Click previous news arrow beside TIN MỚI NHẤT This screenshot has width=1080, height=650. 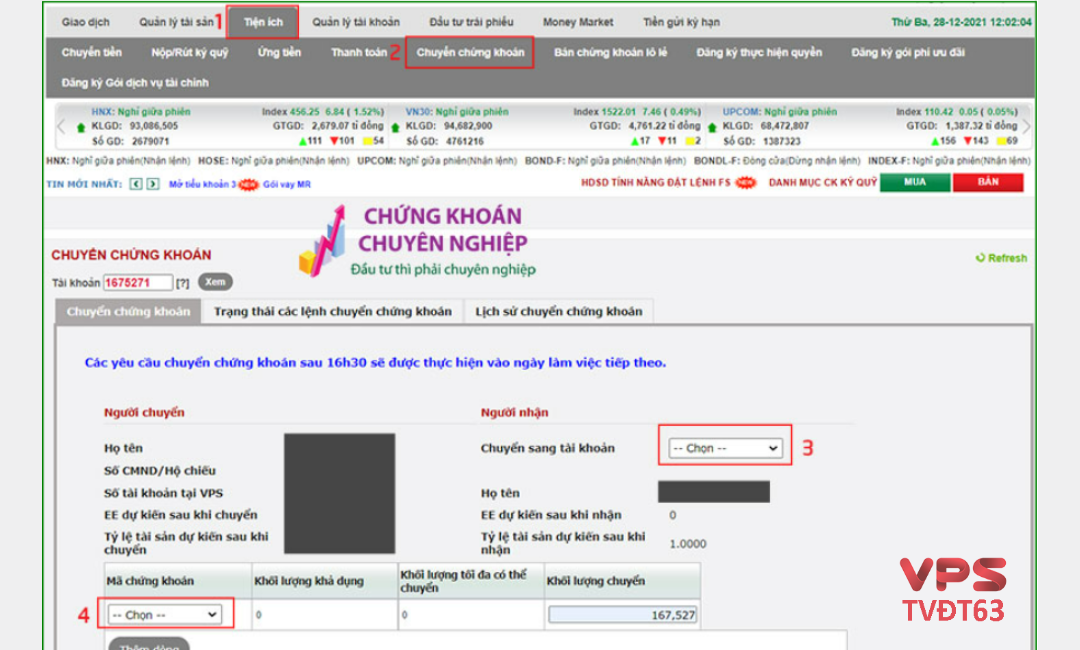[x=136, y=184]
